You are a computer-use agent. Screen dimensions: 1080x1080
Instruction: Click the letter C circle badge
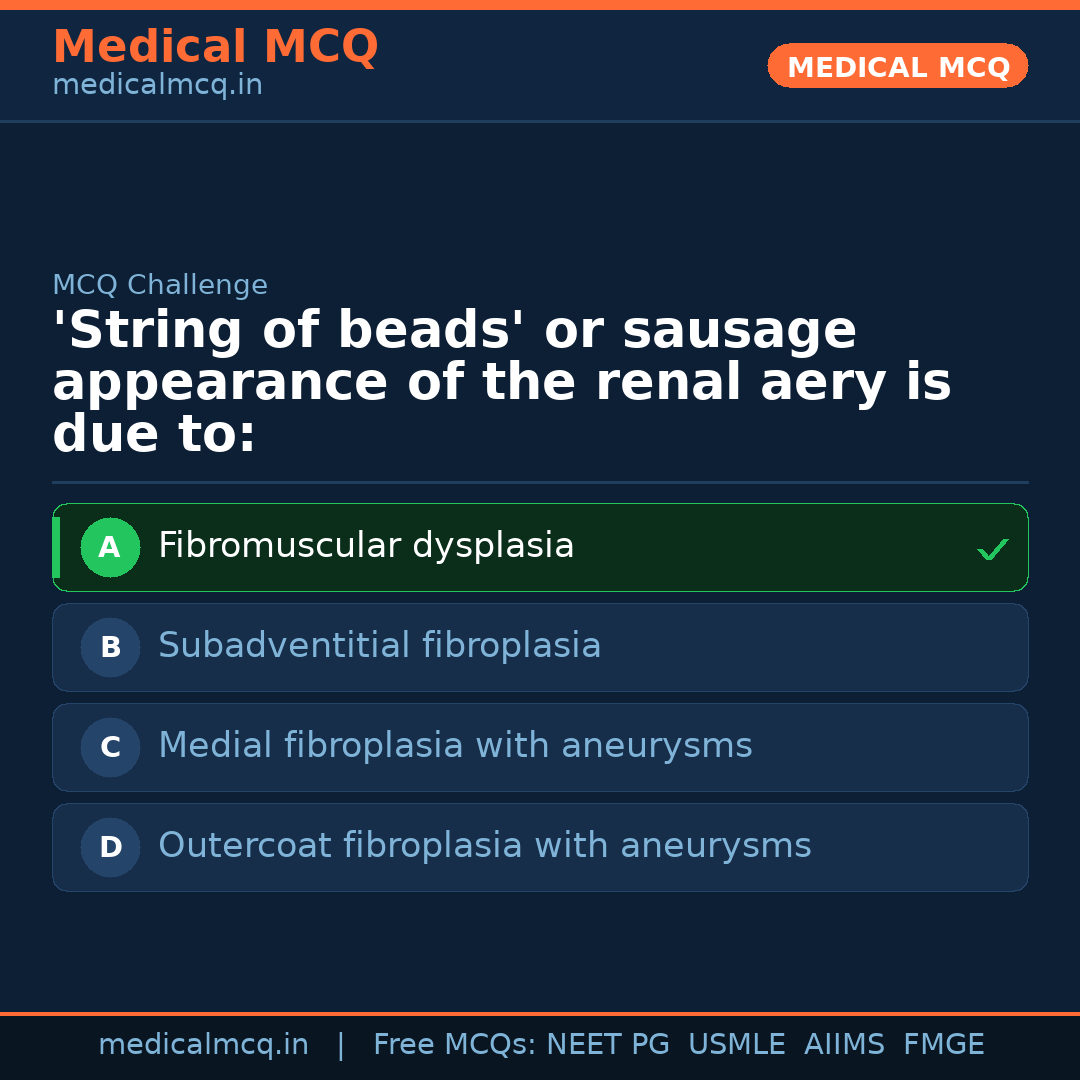[x=110, y=747]
